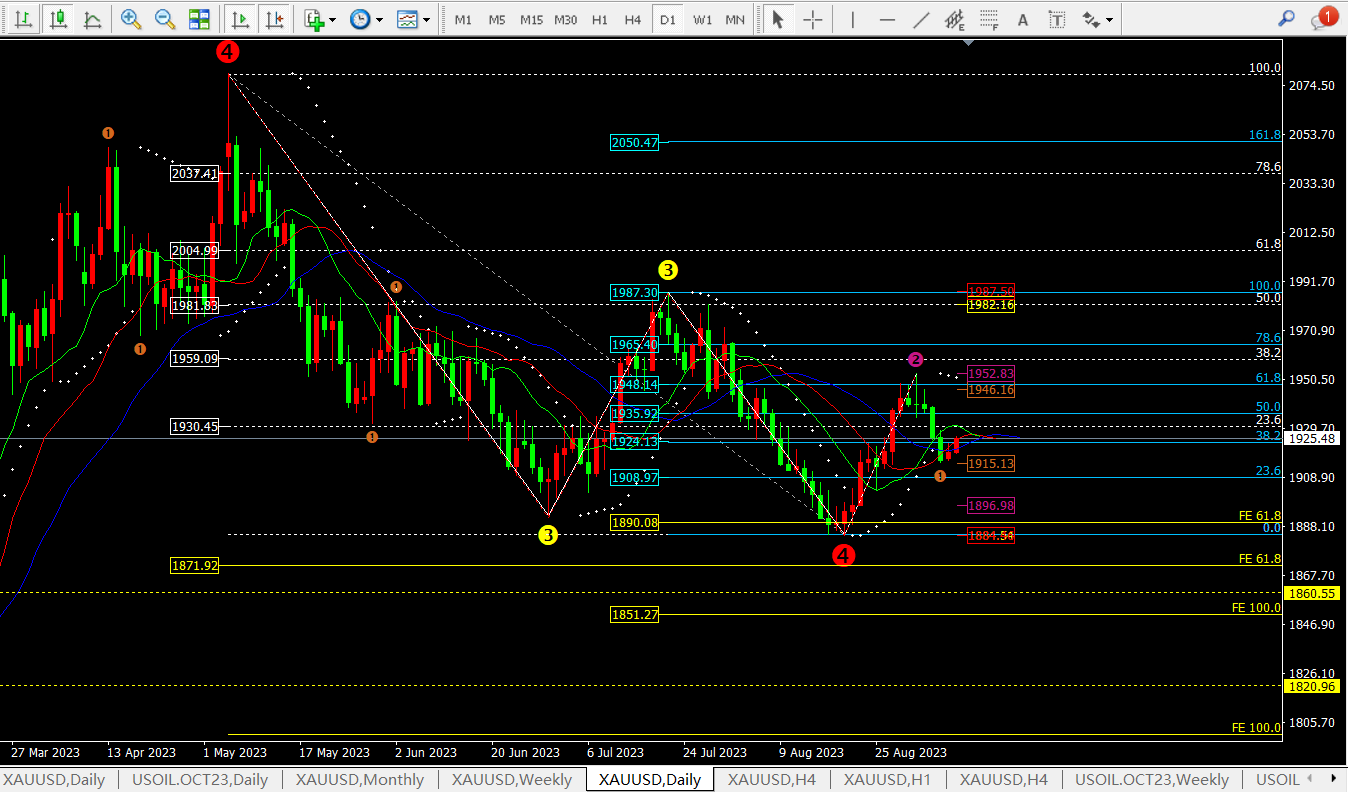Pick the horizontal line drawing tool
Image resolution: width=1348 pixels, height=793 pixels.
click(887, 19)
